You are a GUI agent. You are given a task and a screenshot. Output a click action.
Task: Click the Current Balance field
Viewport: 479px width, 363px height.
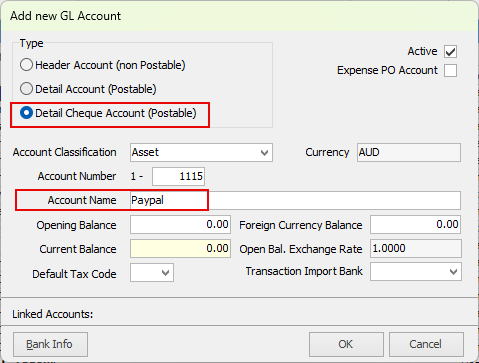180,248
